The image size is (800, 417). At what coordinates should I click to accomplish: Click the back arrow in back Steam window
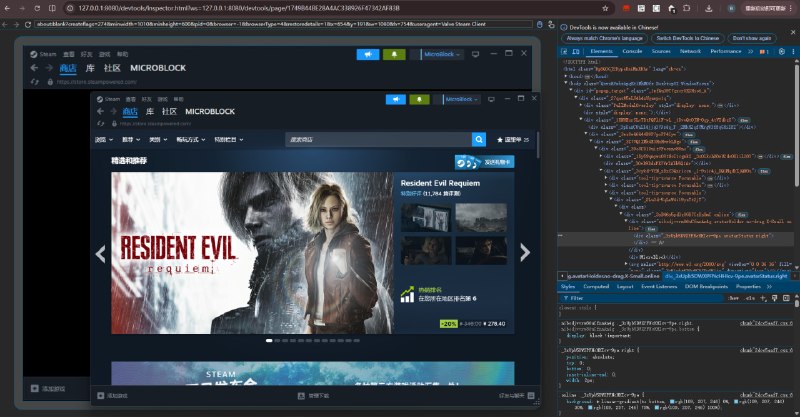click(34, 68)
